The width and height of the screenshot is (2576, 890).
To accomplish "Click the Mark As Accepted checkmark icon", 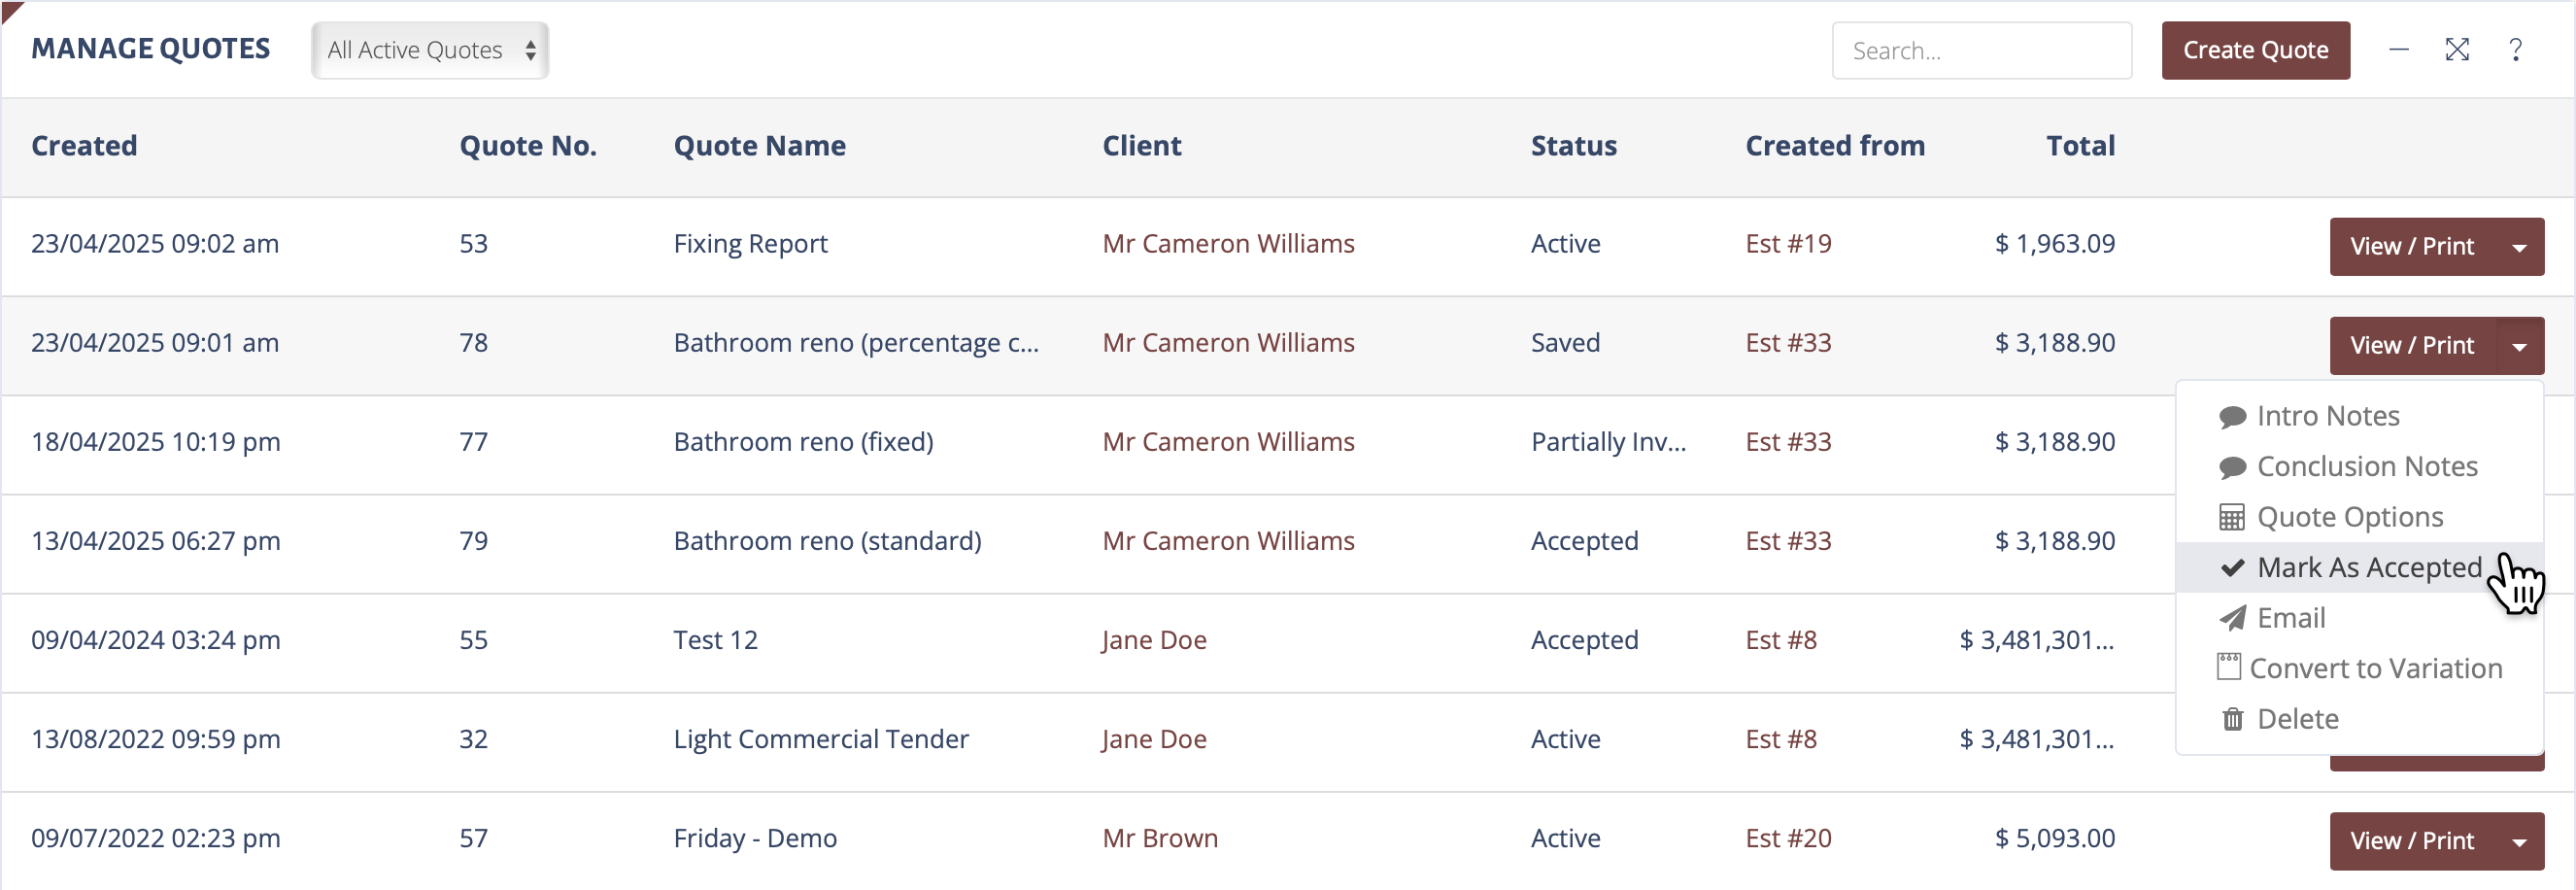I will (x=2232, y=568).
